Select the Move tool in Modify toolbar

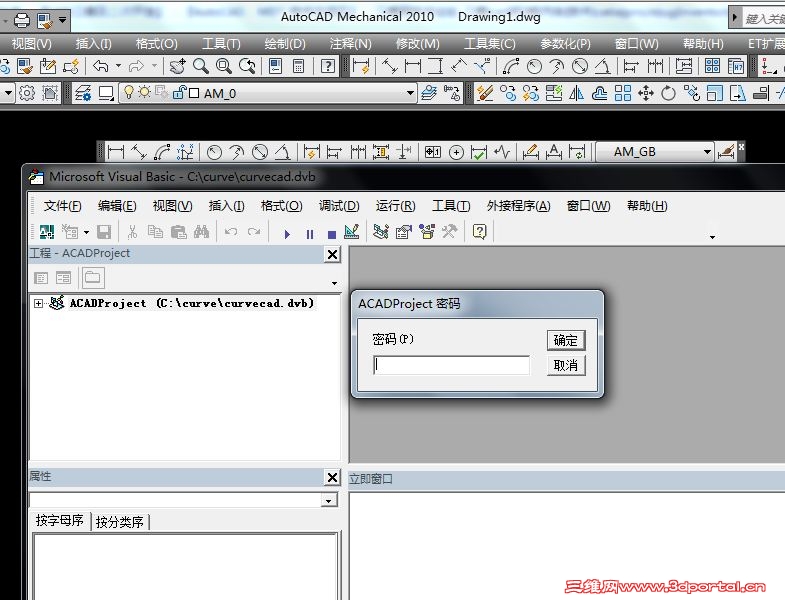pyautogui.click(x=646, y=93)
